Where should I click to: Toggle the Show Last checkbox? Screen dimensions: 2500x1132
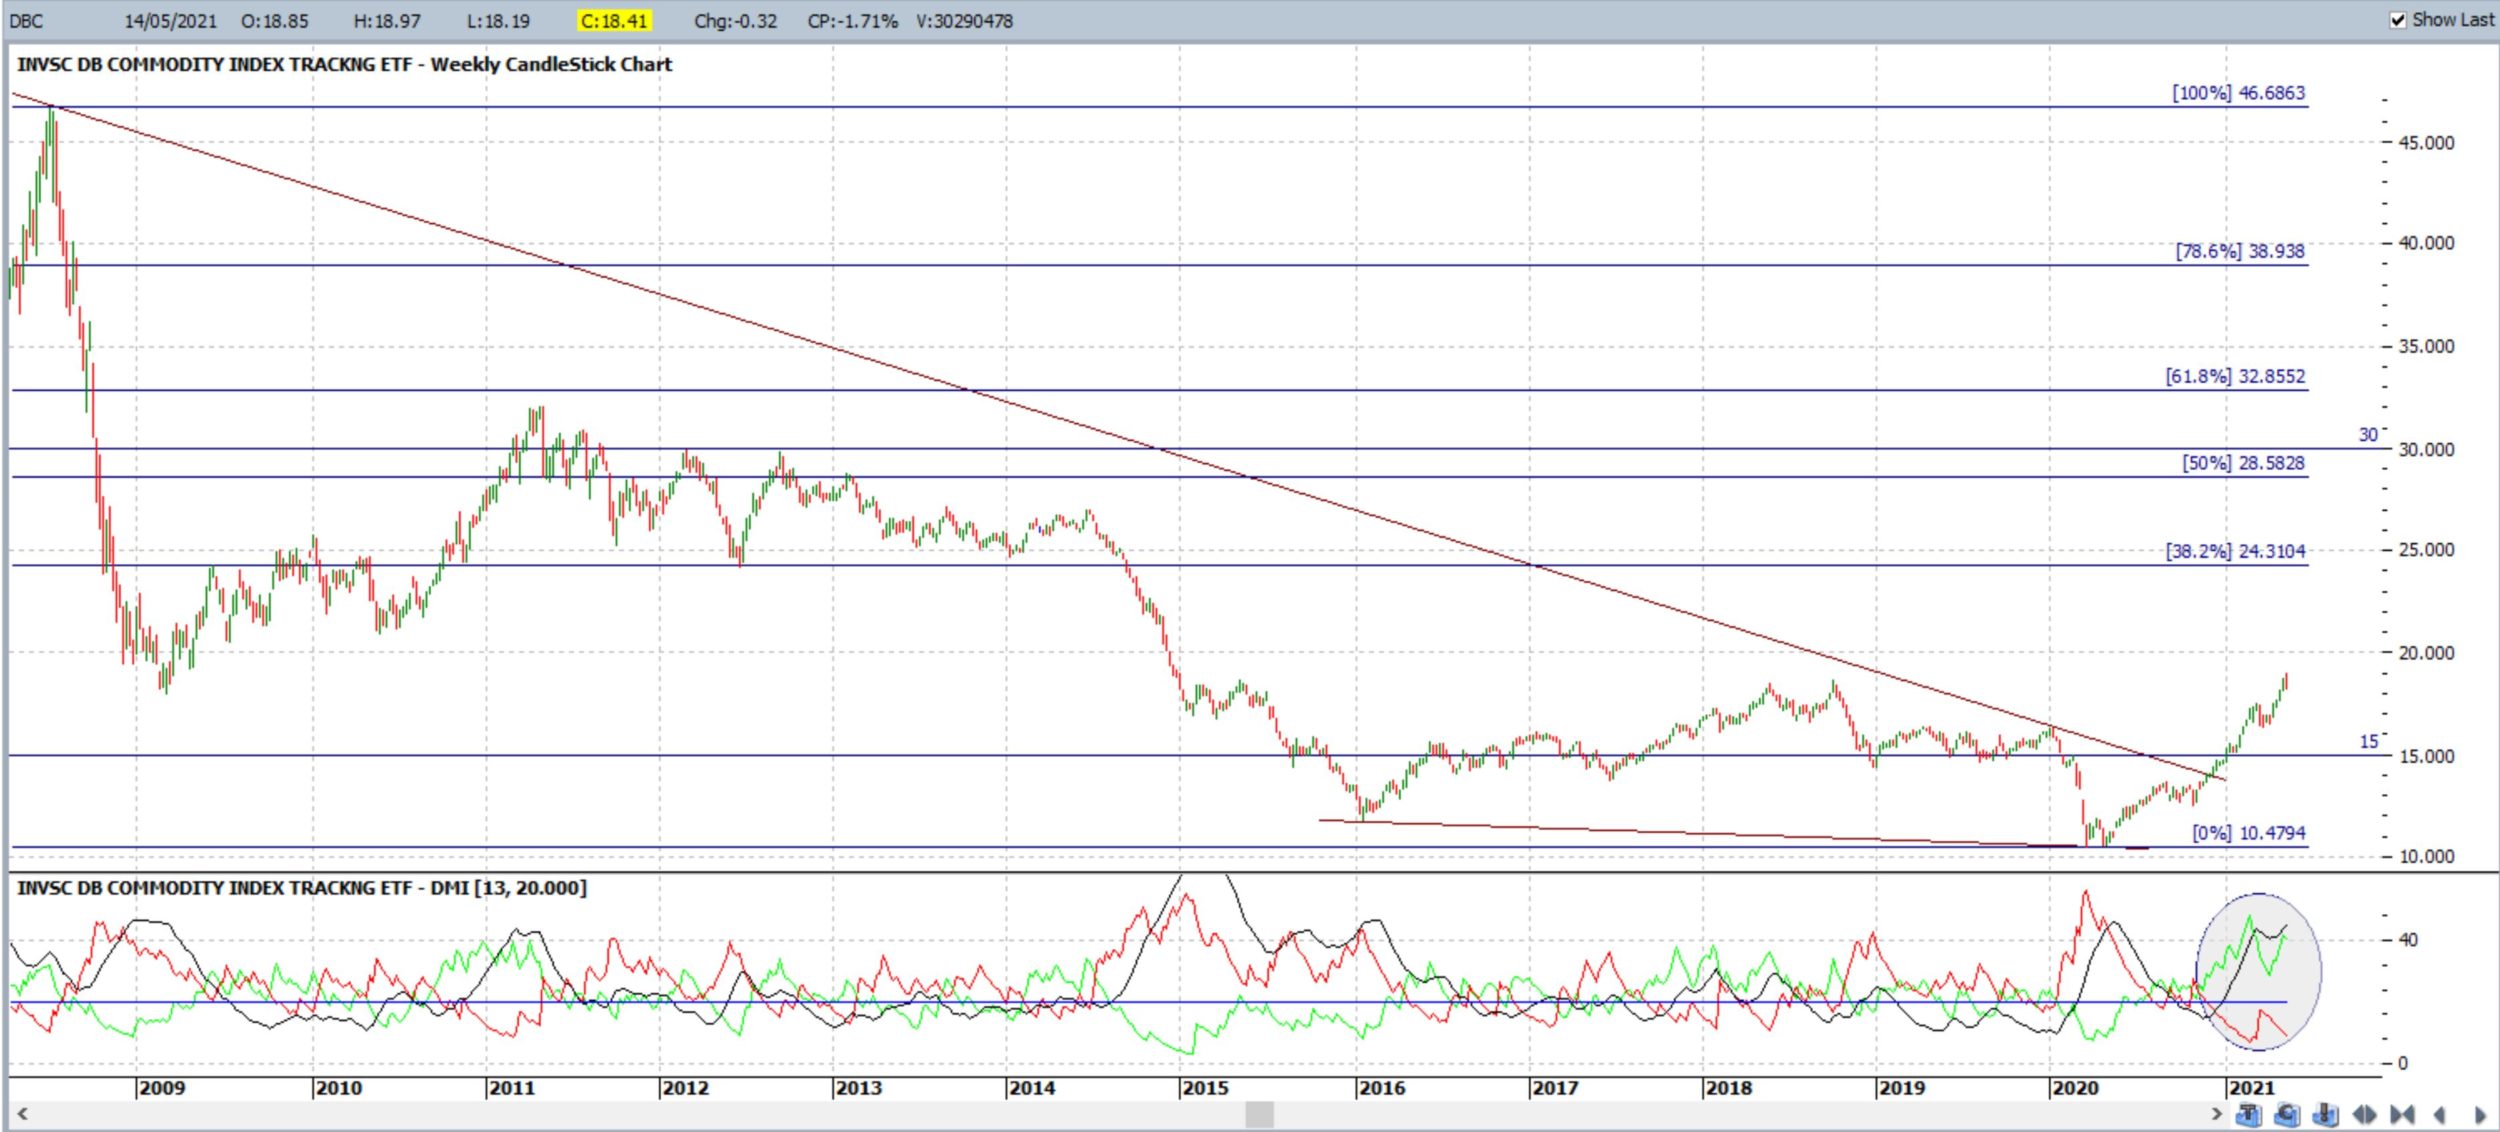2397,20
